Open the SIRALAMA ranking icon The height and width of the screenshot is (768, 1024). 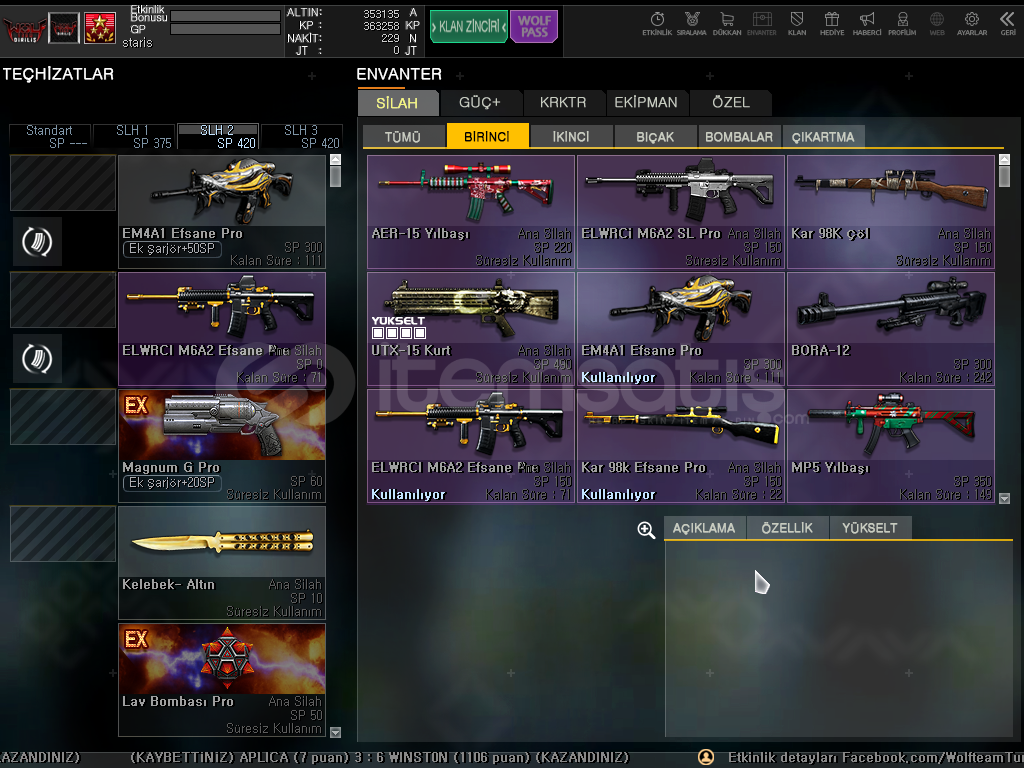click(x=692, y=24)
